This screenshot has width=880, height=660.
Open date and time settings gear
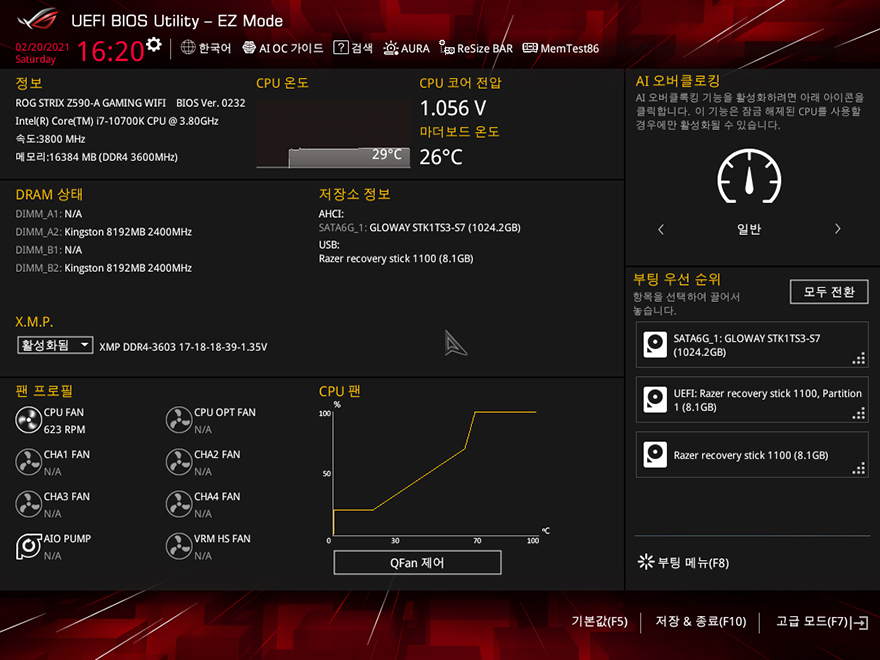154,44
